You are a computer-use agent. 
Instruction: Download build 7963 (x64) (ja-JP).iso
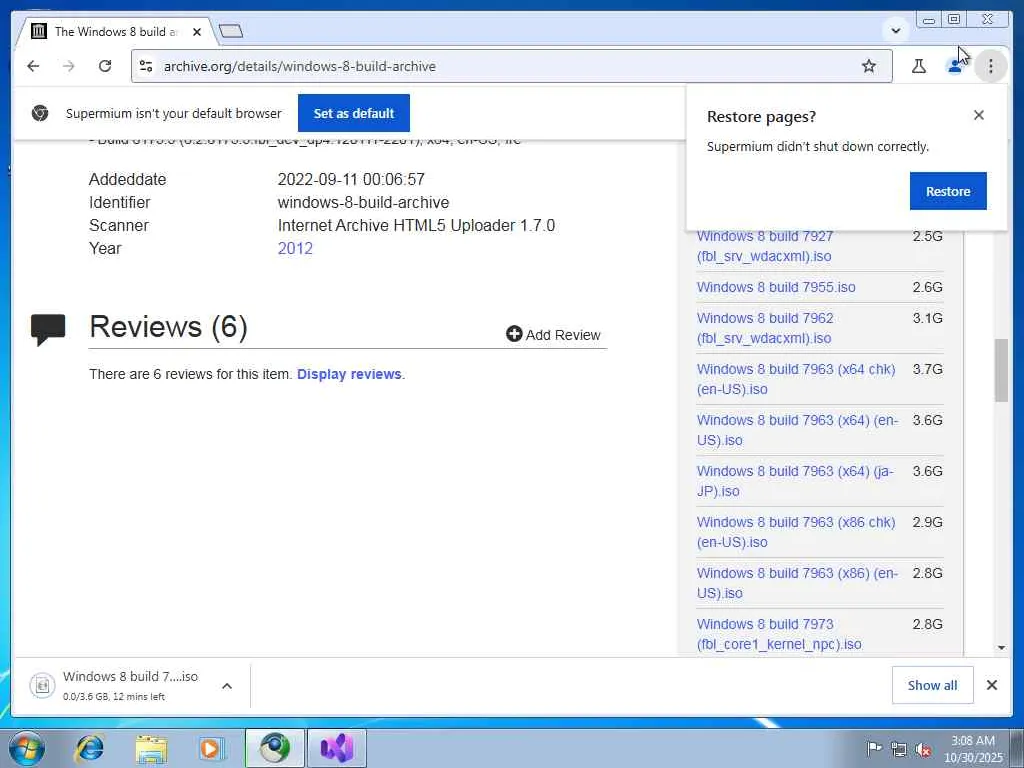(795, 481)
